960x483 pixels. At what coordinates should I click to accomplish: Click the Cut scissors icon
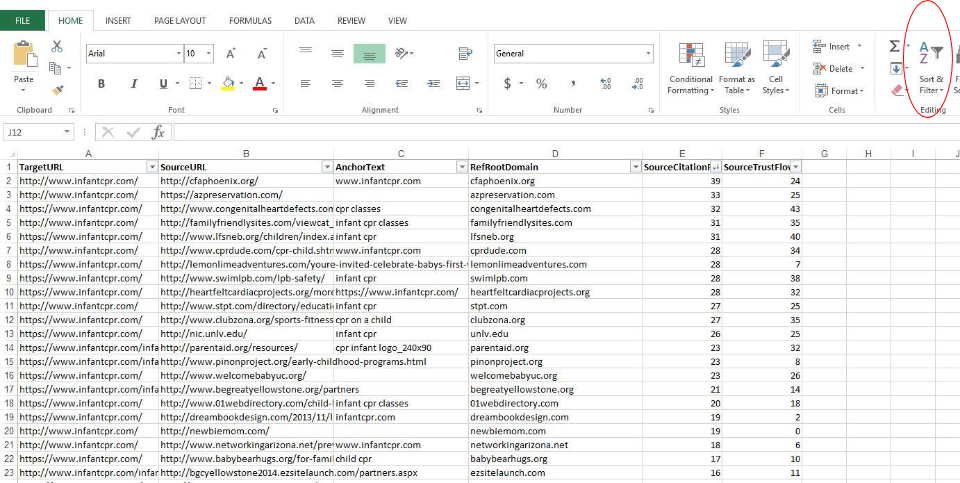pyautogui.click(x=57, y=47)
